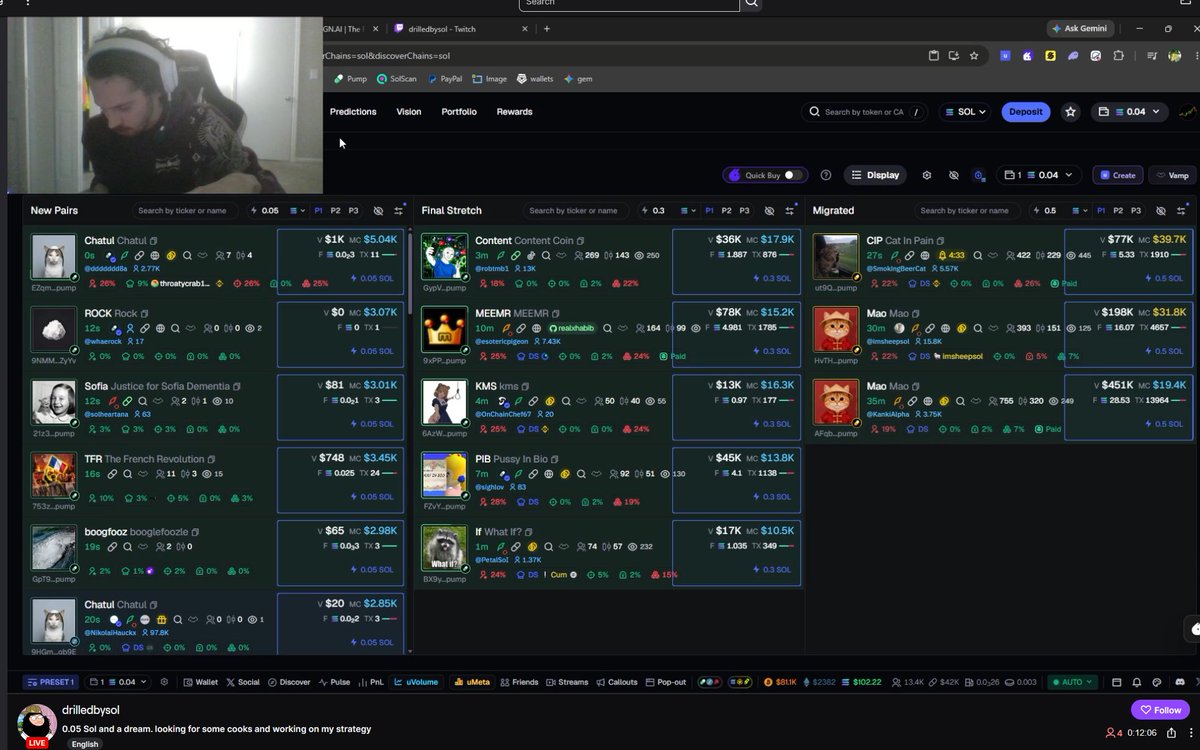Open the @SmokingBeerCat creator link

click(x=898, y=269)
